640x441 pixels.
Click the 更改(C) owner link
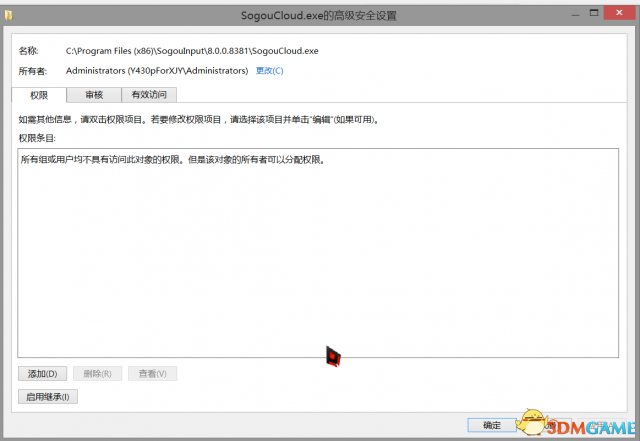[x=269, y=71]
